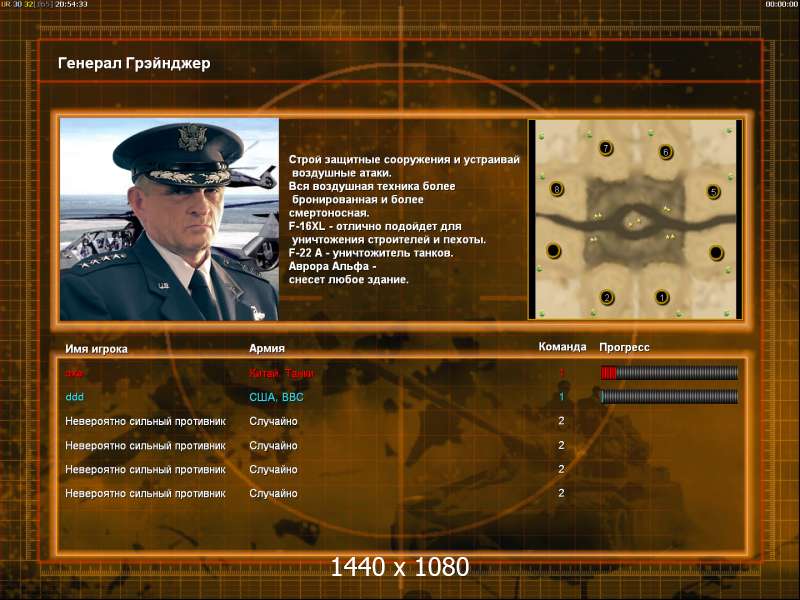
Task: Select the unnumbered black start spot below 5
Action: coord(716,253)
